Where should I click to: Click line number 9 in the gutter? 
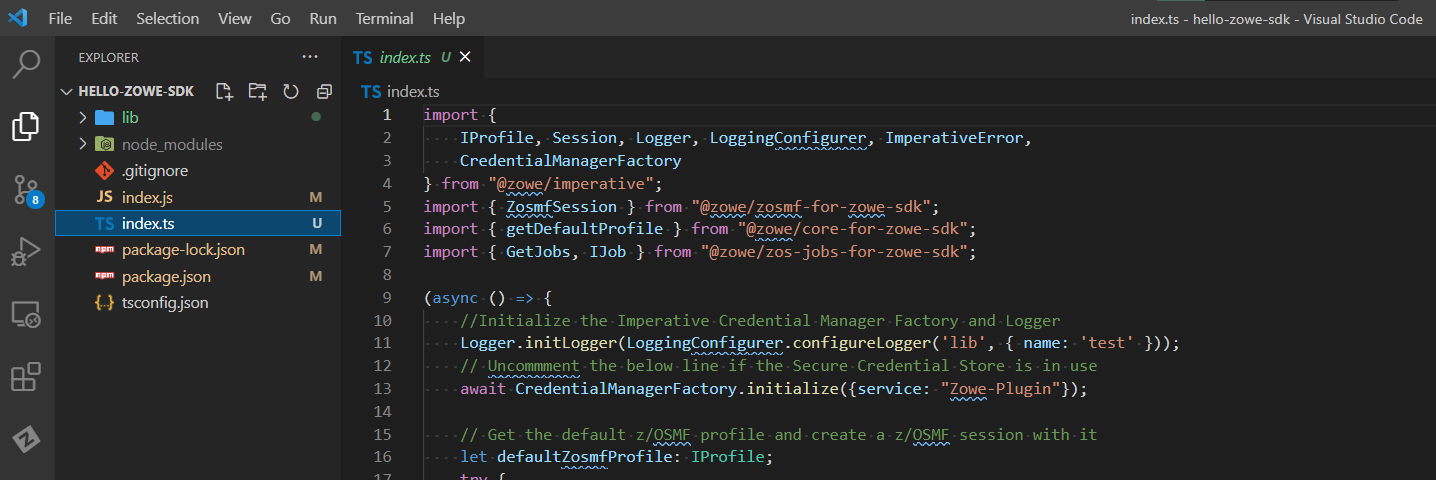pyautogui.click(x=387, y=298)
